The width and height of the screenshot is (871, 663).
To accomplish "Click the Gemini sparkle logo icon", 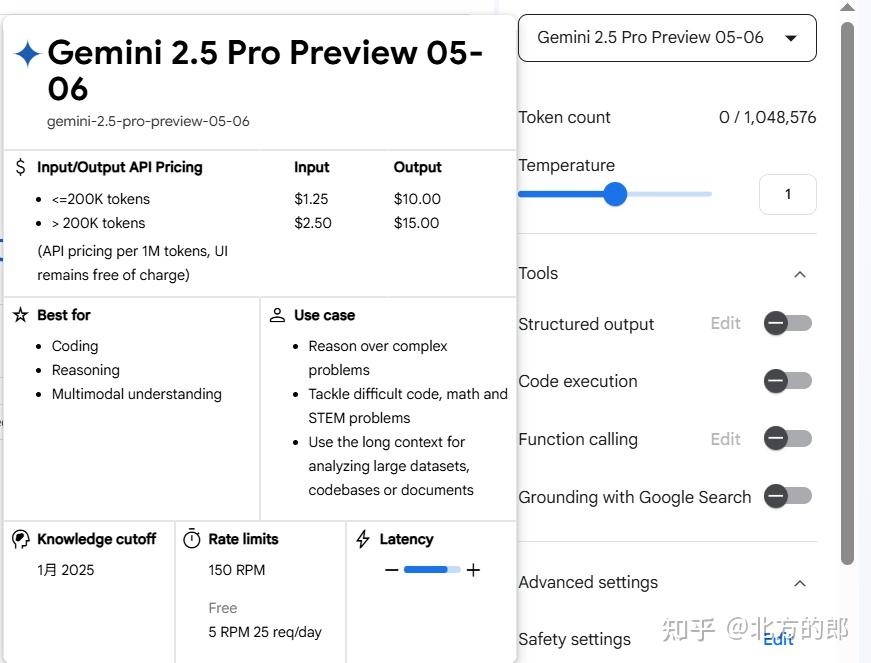I will [27, 53].
